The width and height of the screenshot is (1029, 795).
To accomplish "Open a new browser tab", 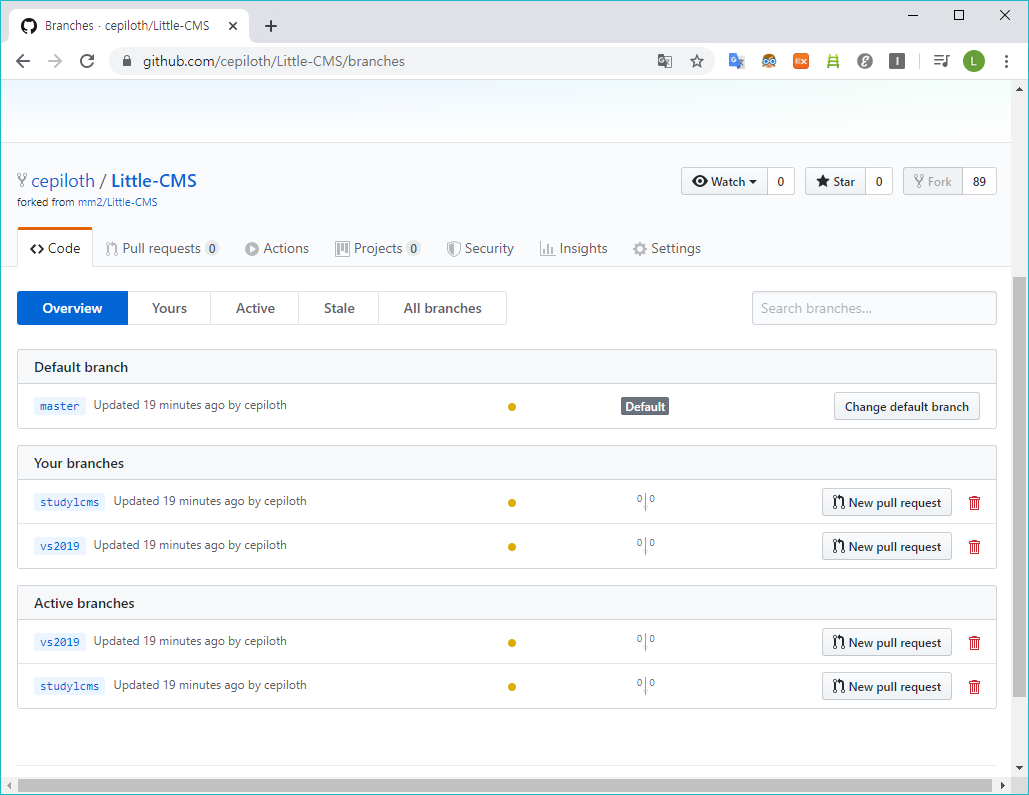I will coord(270,26).
